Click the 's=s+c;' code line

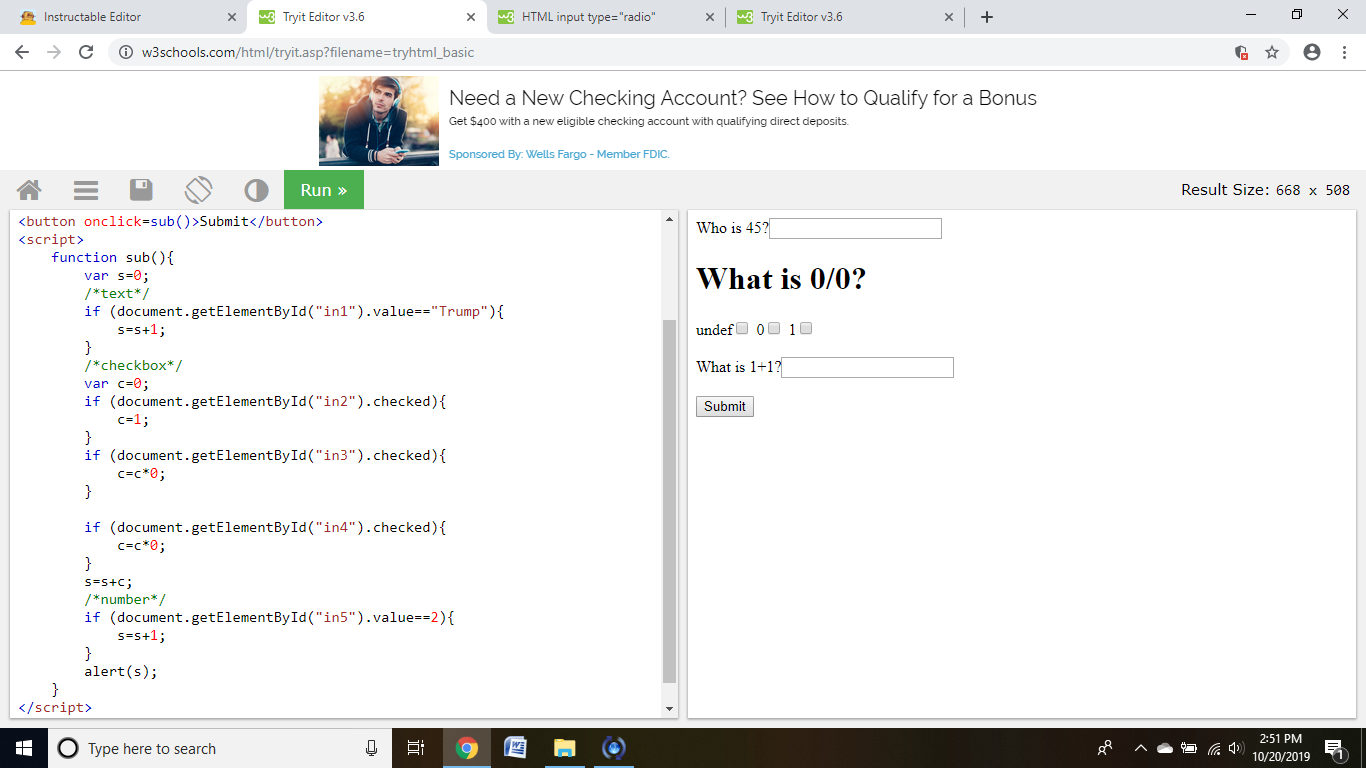pyautogui.click(x=109, y=581)
